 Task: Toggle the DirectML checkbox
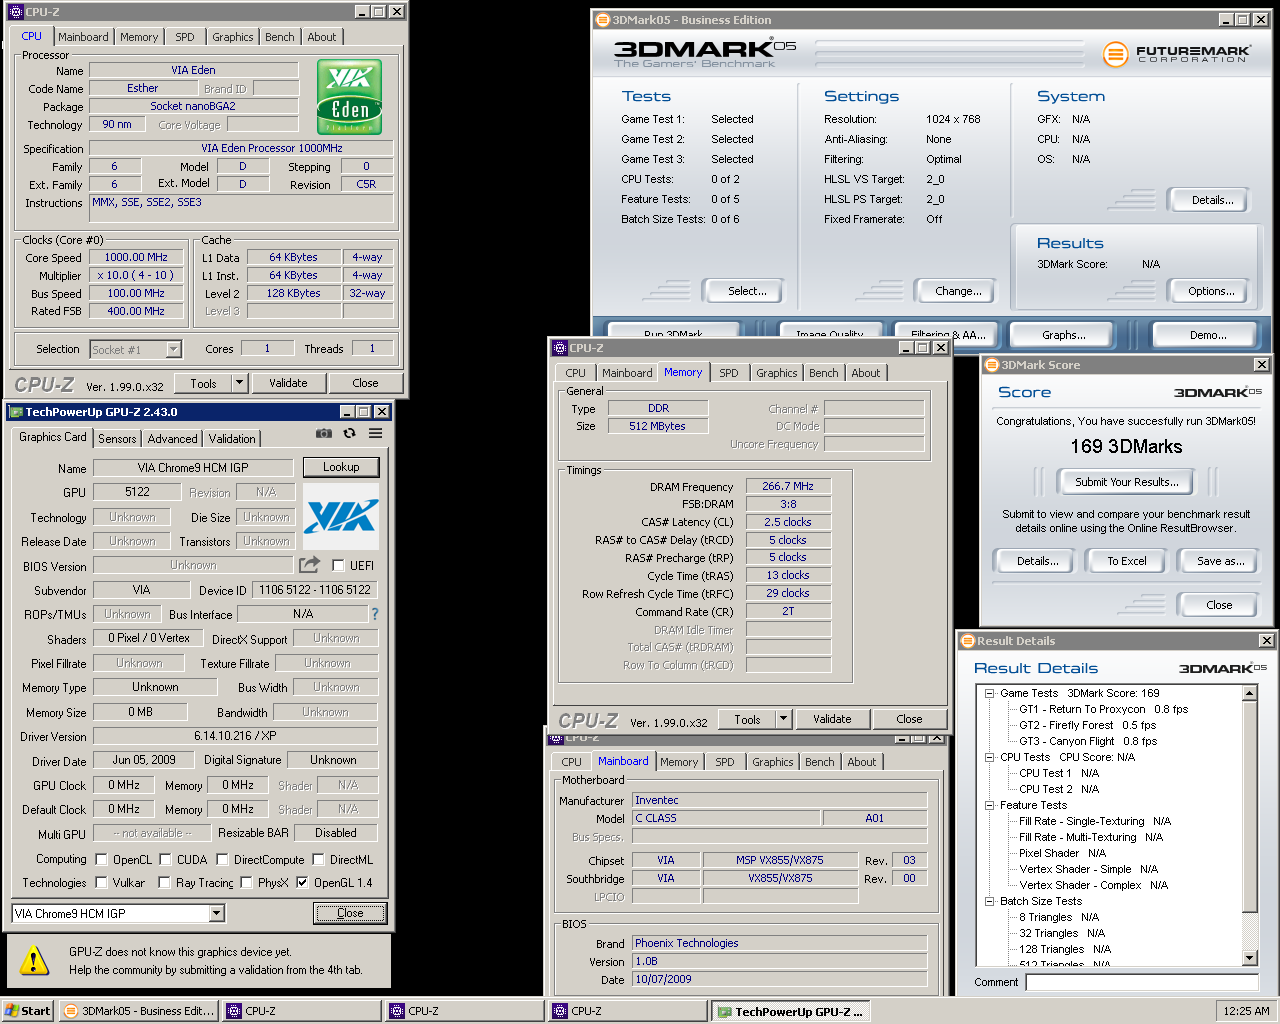pos(318,859)
